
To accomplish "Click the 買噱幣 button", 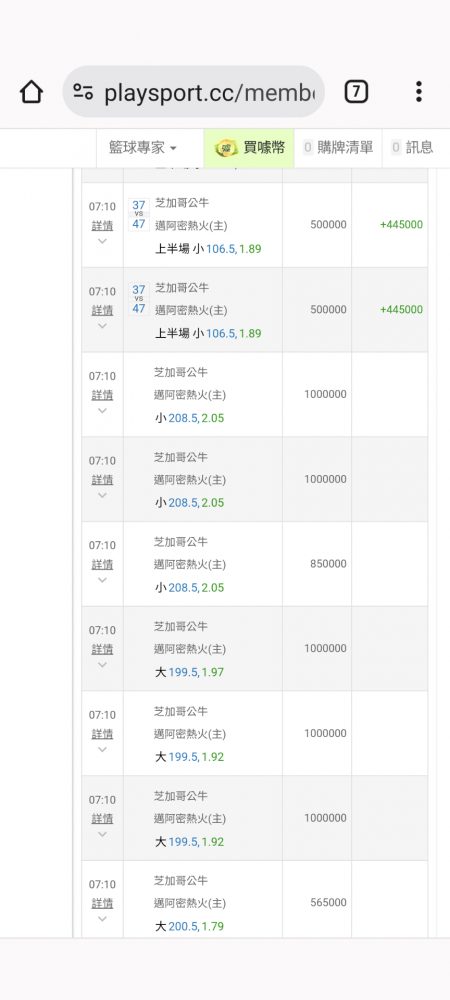I will click(x=249, y=148).
